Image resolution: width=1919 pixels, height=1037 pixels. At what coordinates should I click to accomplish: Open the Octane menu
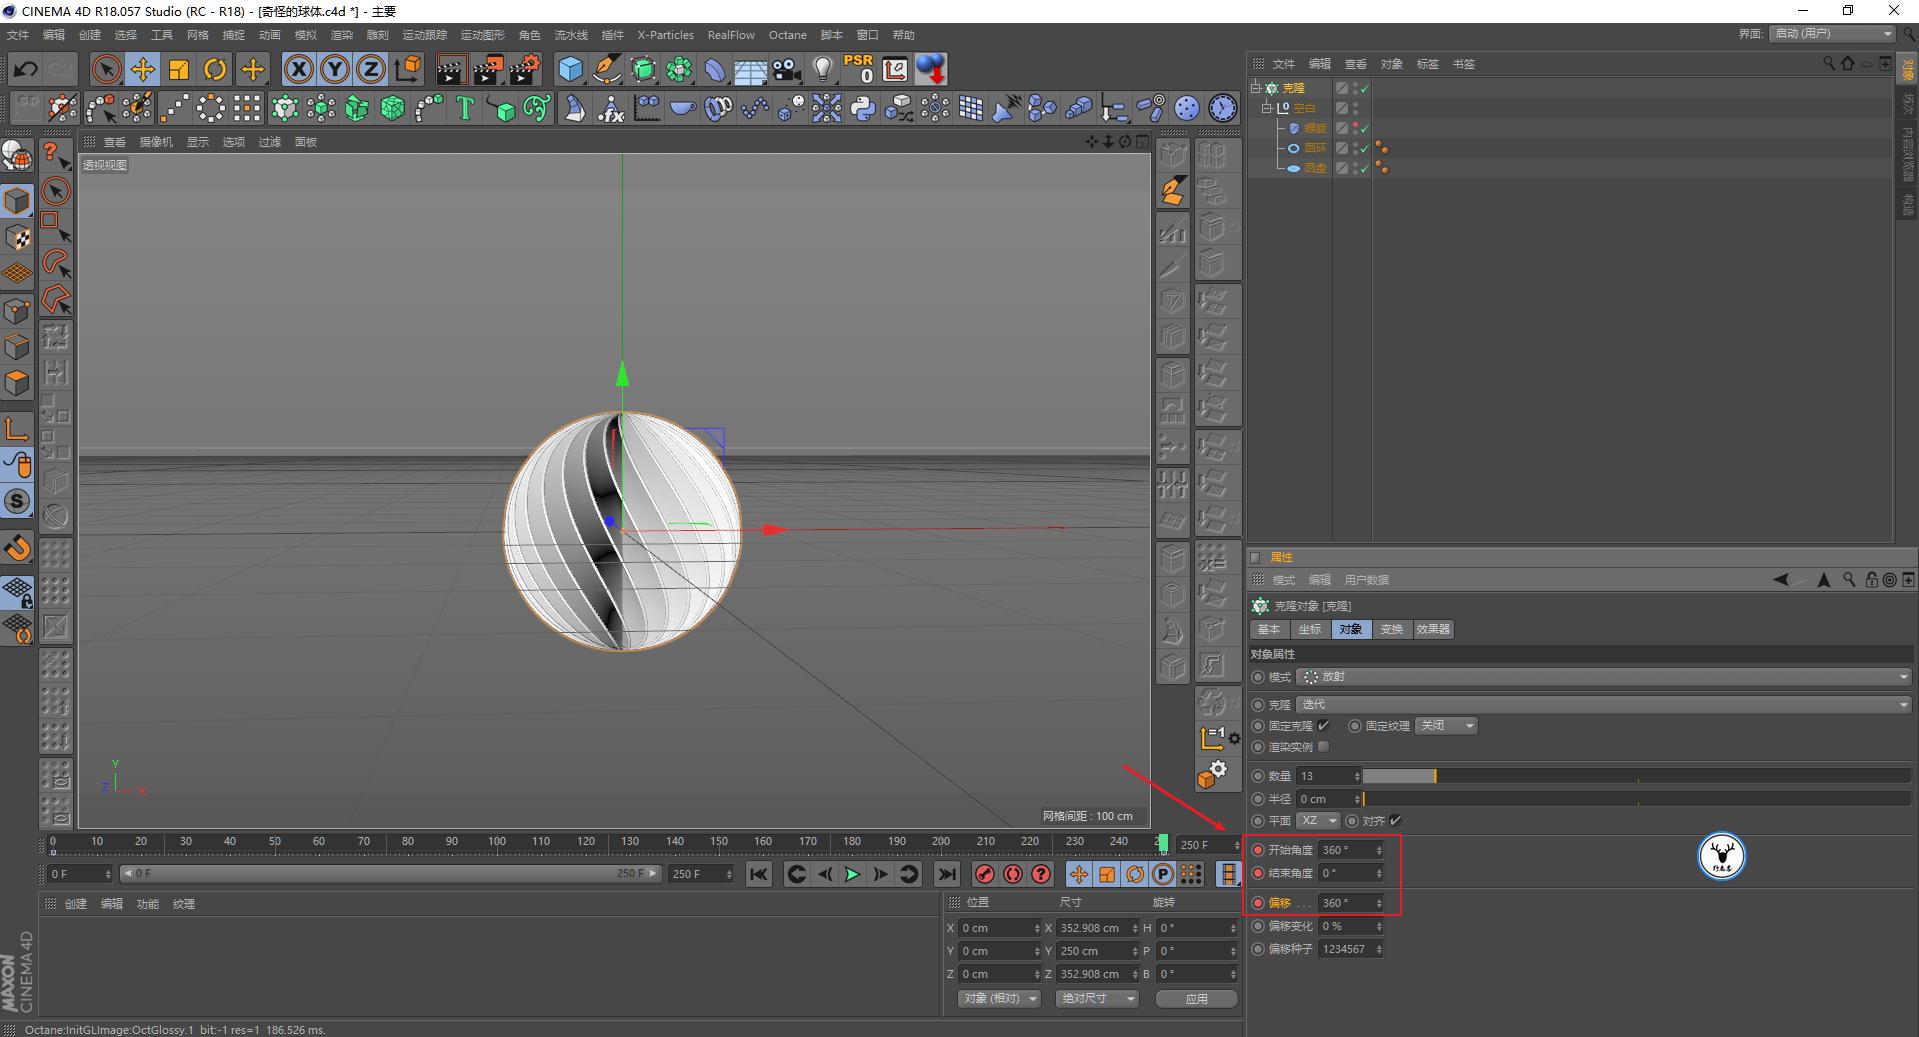(x=787, y=34)
